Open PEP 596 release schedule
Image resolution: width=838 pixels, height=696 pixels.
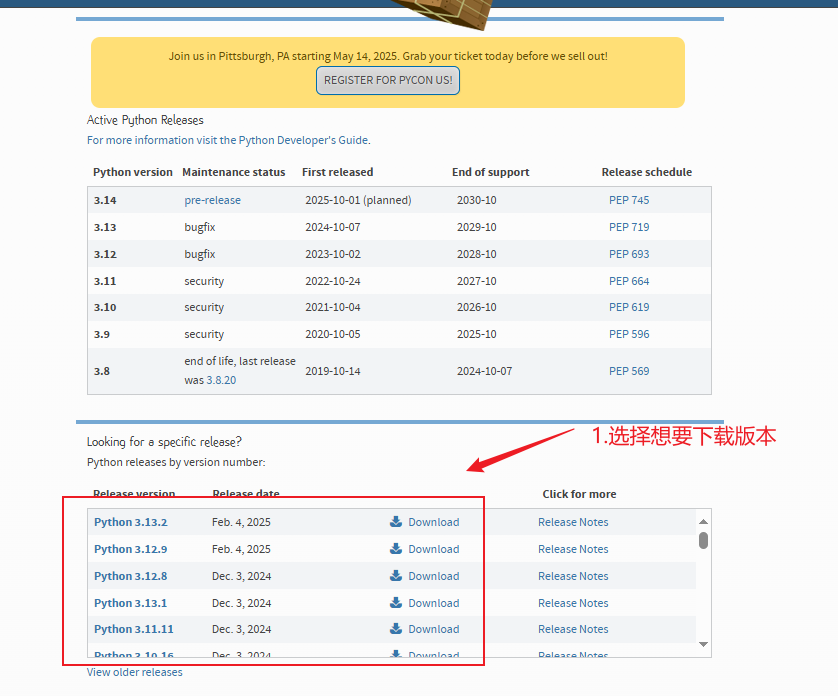[629, 334]
